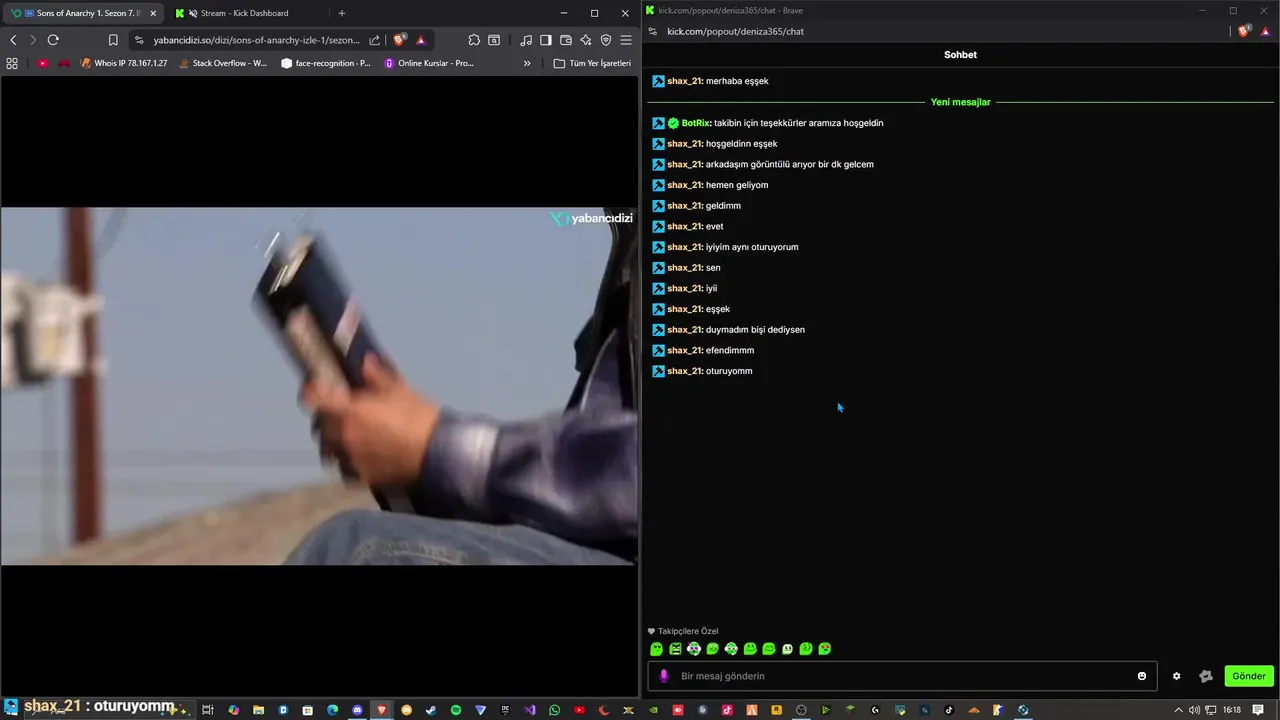This screenshot has height=720, width=1280.
Task: Click the 'arkadaşım görüntülü arıyor' message
Action: coord(790,164)
